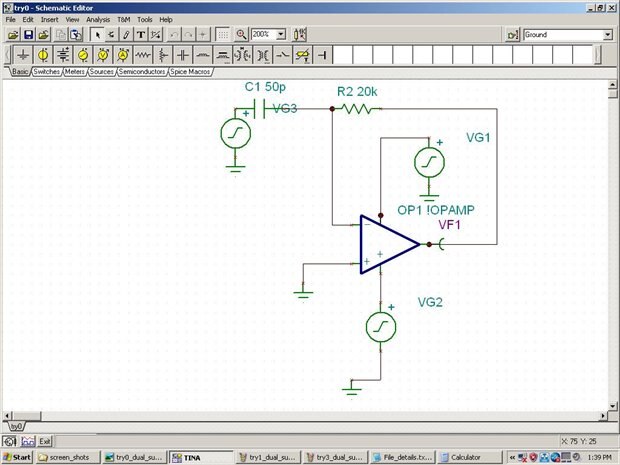Expand the Ground component dropdown
The width and height of the screenshot is (620, 465).
click(608, 35)
